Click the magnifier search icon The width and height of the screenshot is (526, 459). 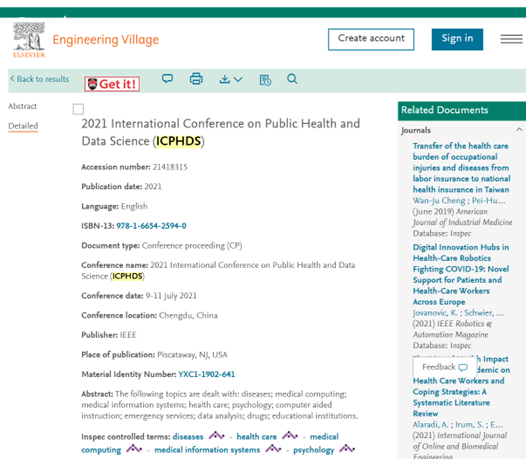[292, 79]
